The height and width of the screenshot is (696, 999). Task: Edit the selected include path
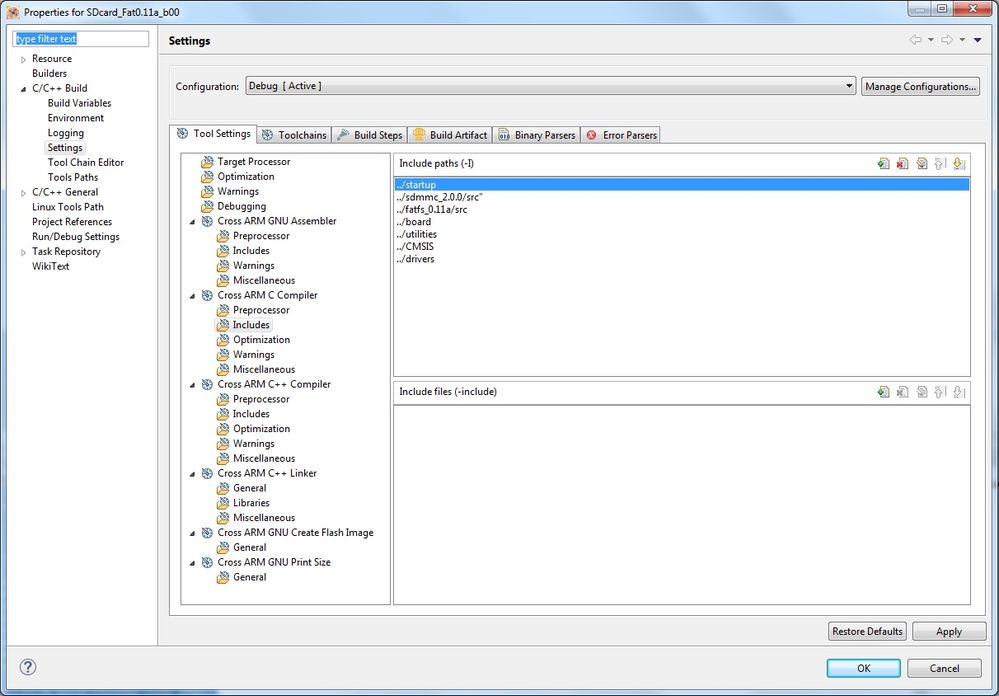coord(921,164)
